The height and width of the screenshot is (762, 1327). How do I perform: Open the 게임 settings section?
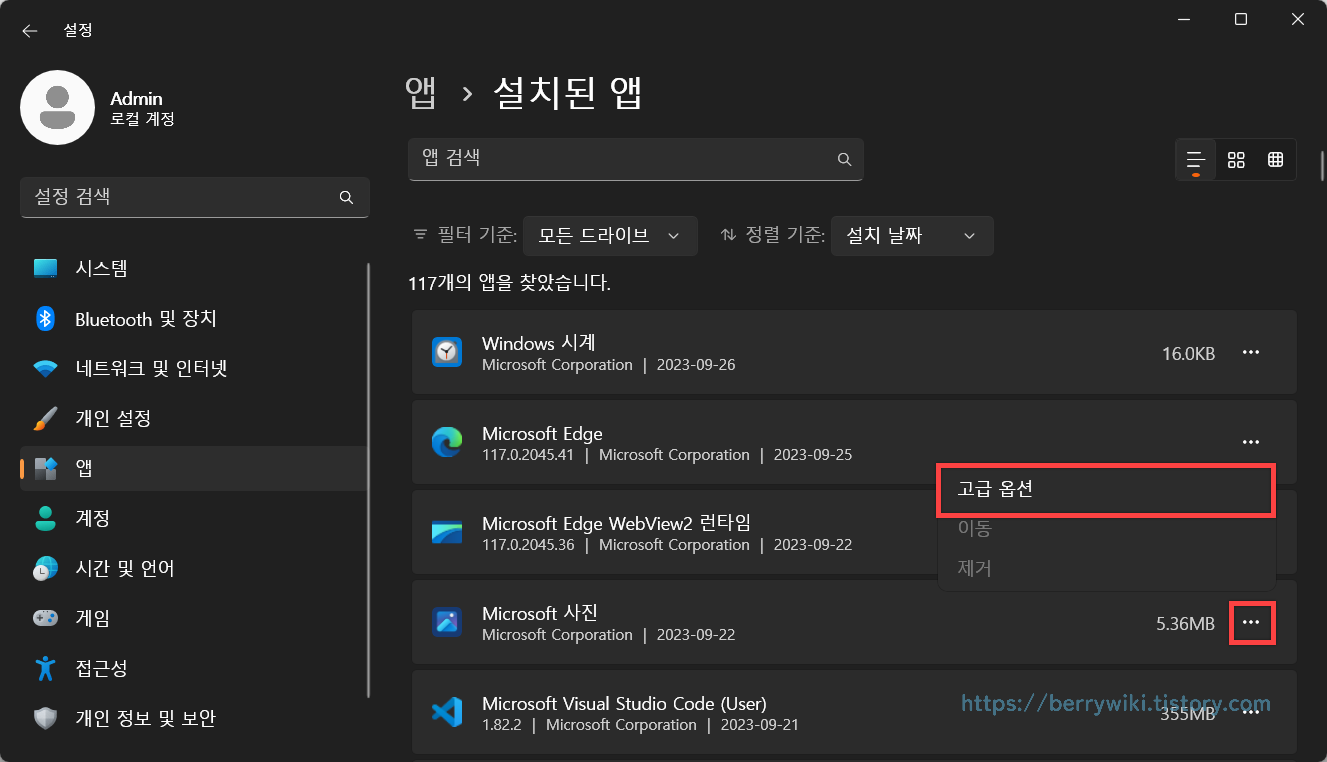95,618
